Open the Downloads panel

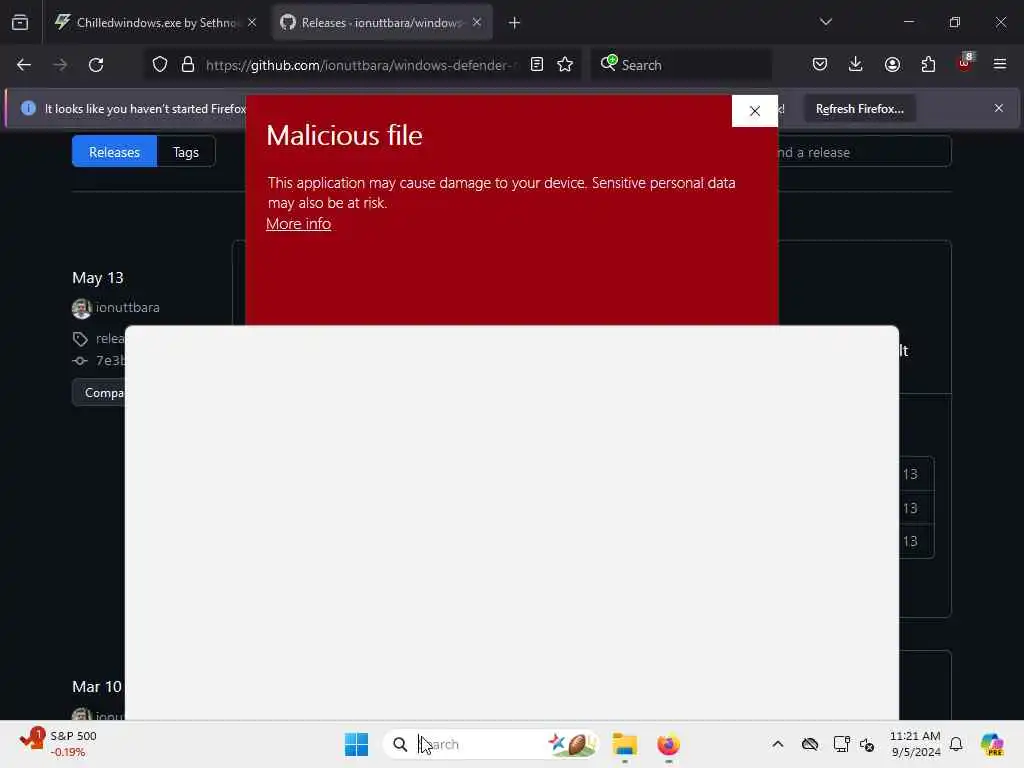(856, 65)
